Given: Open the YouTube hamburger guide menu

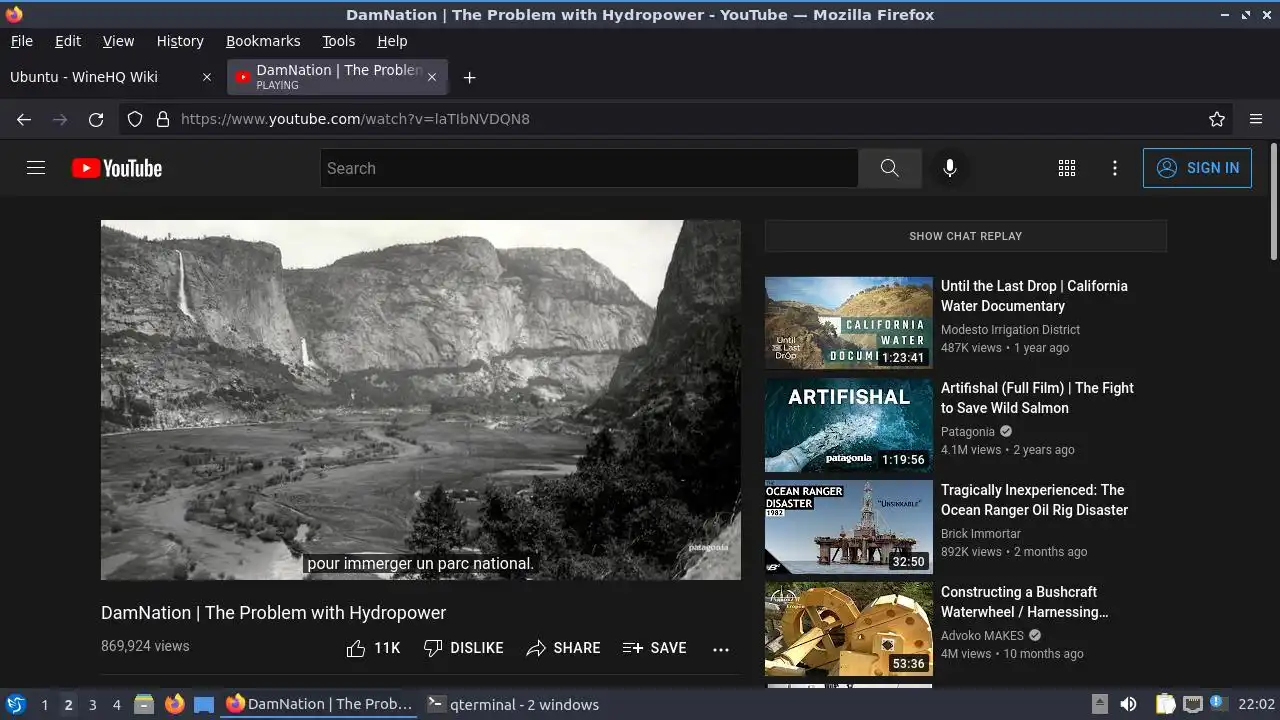Looking at the screenshot, I should tap(36, 168).
